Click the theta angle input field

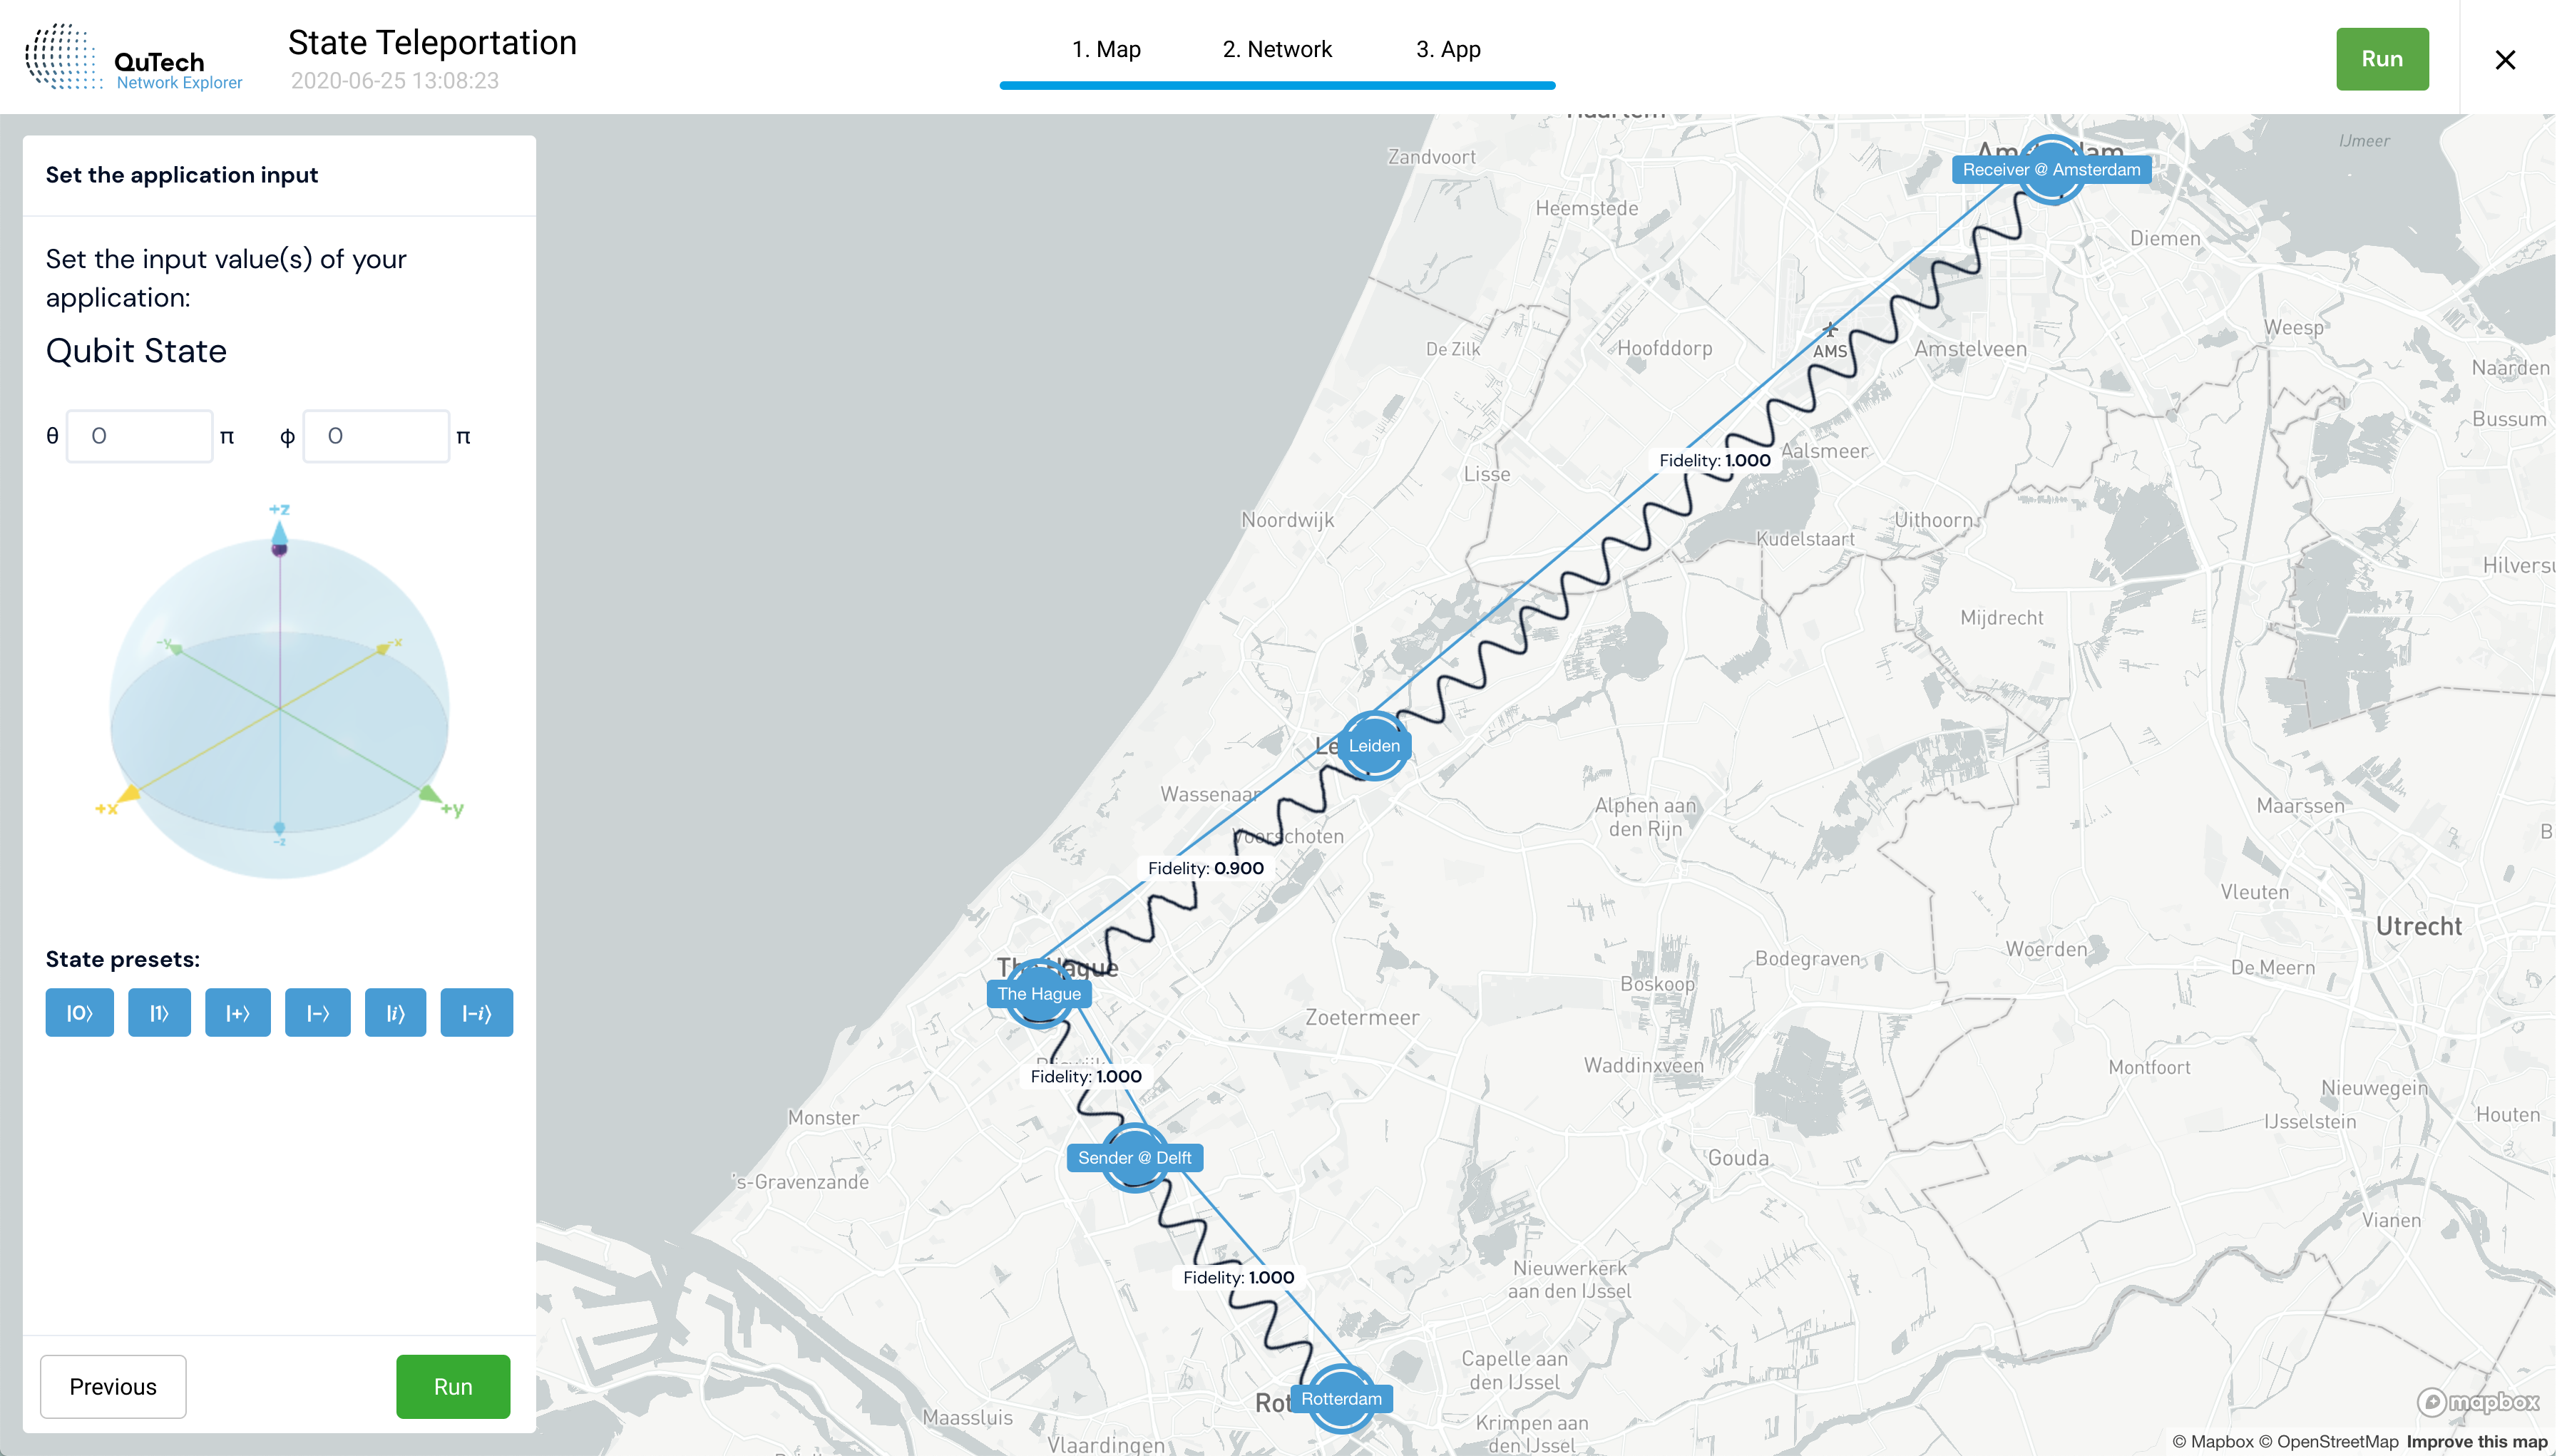pos(140,436)
